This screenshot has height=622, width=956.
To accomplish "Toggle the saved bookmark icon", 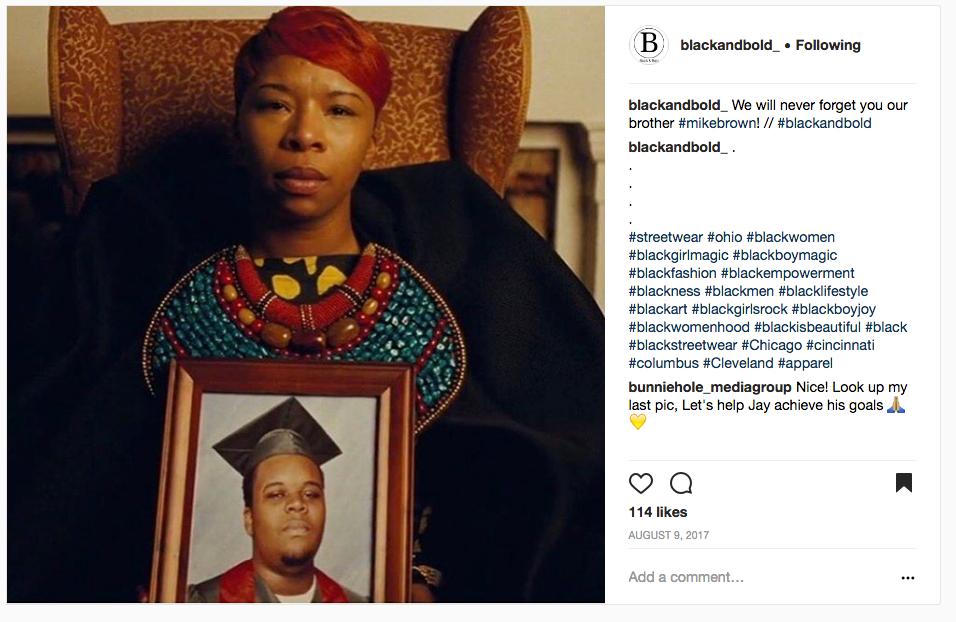I will [x=904, y=482].
